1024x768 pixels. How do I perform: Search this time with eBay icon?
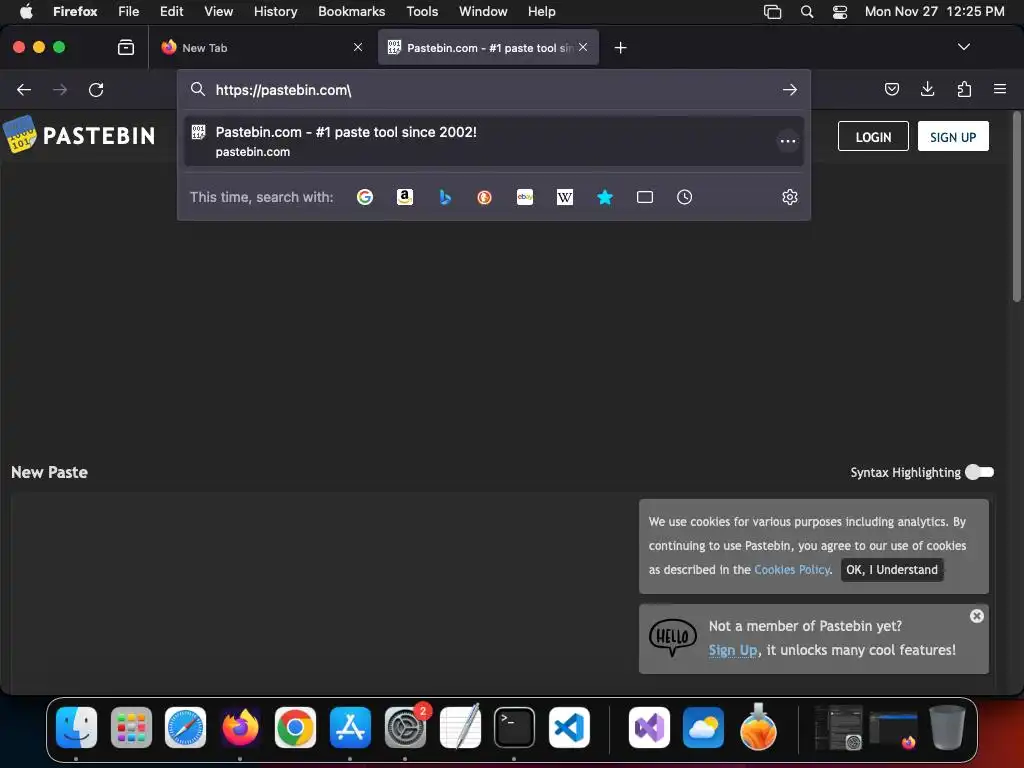[525, 197]
